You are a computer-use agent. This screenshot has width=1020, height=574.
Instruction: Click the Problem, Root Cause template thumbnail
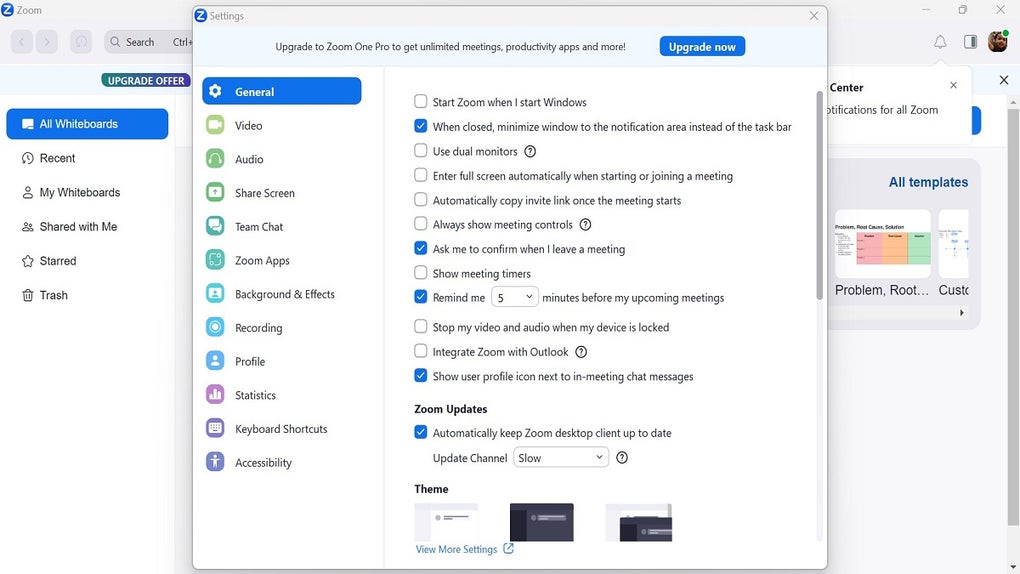coord(883,244)
